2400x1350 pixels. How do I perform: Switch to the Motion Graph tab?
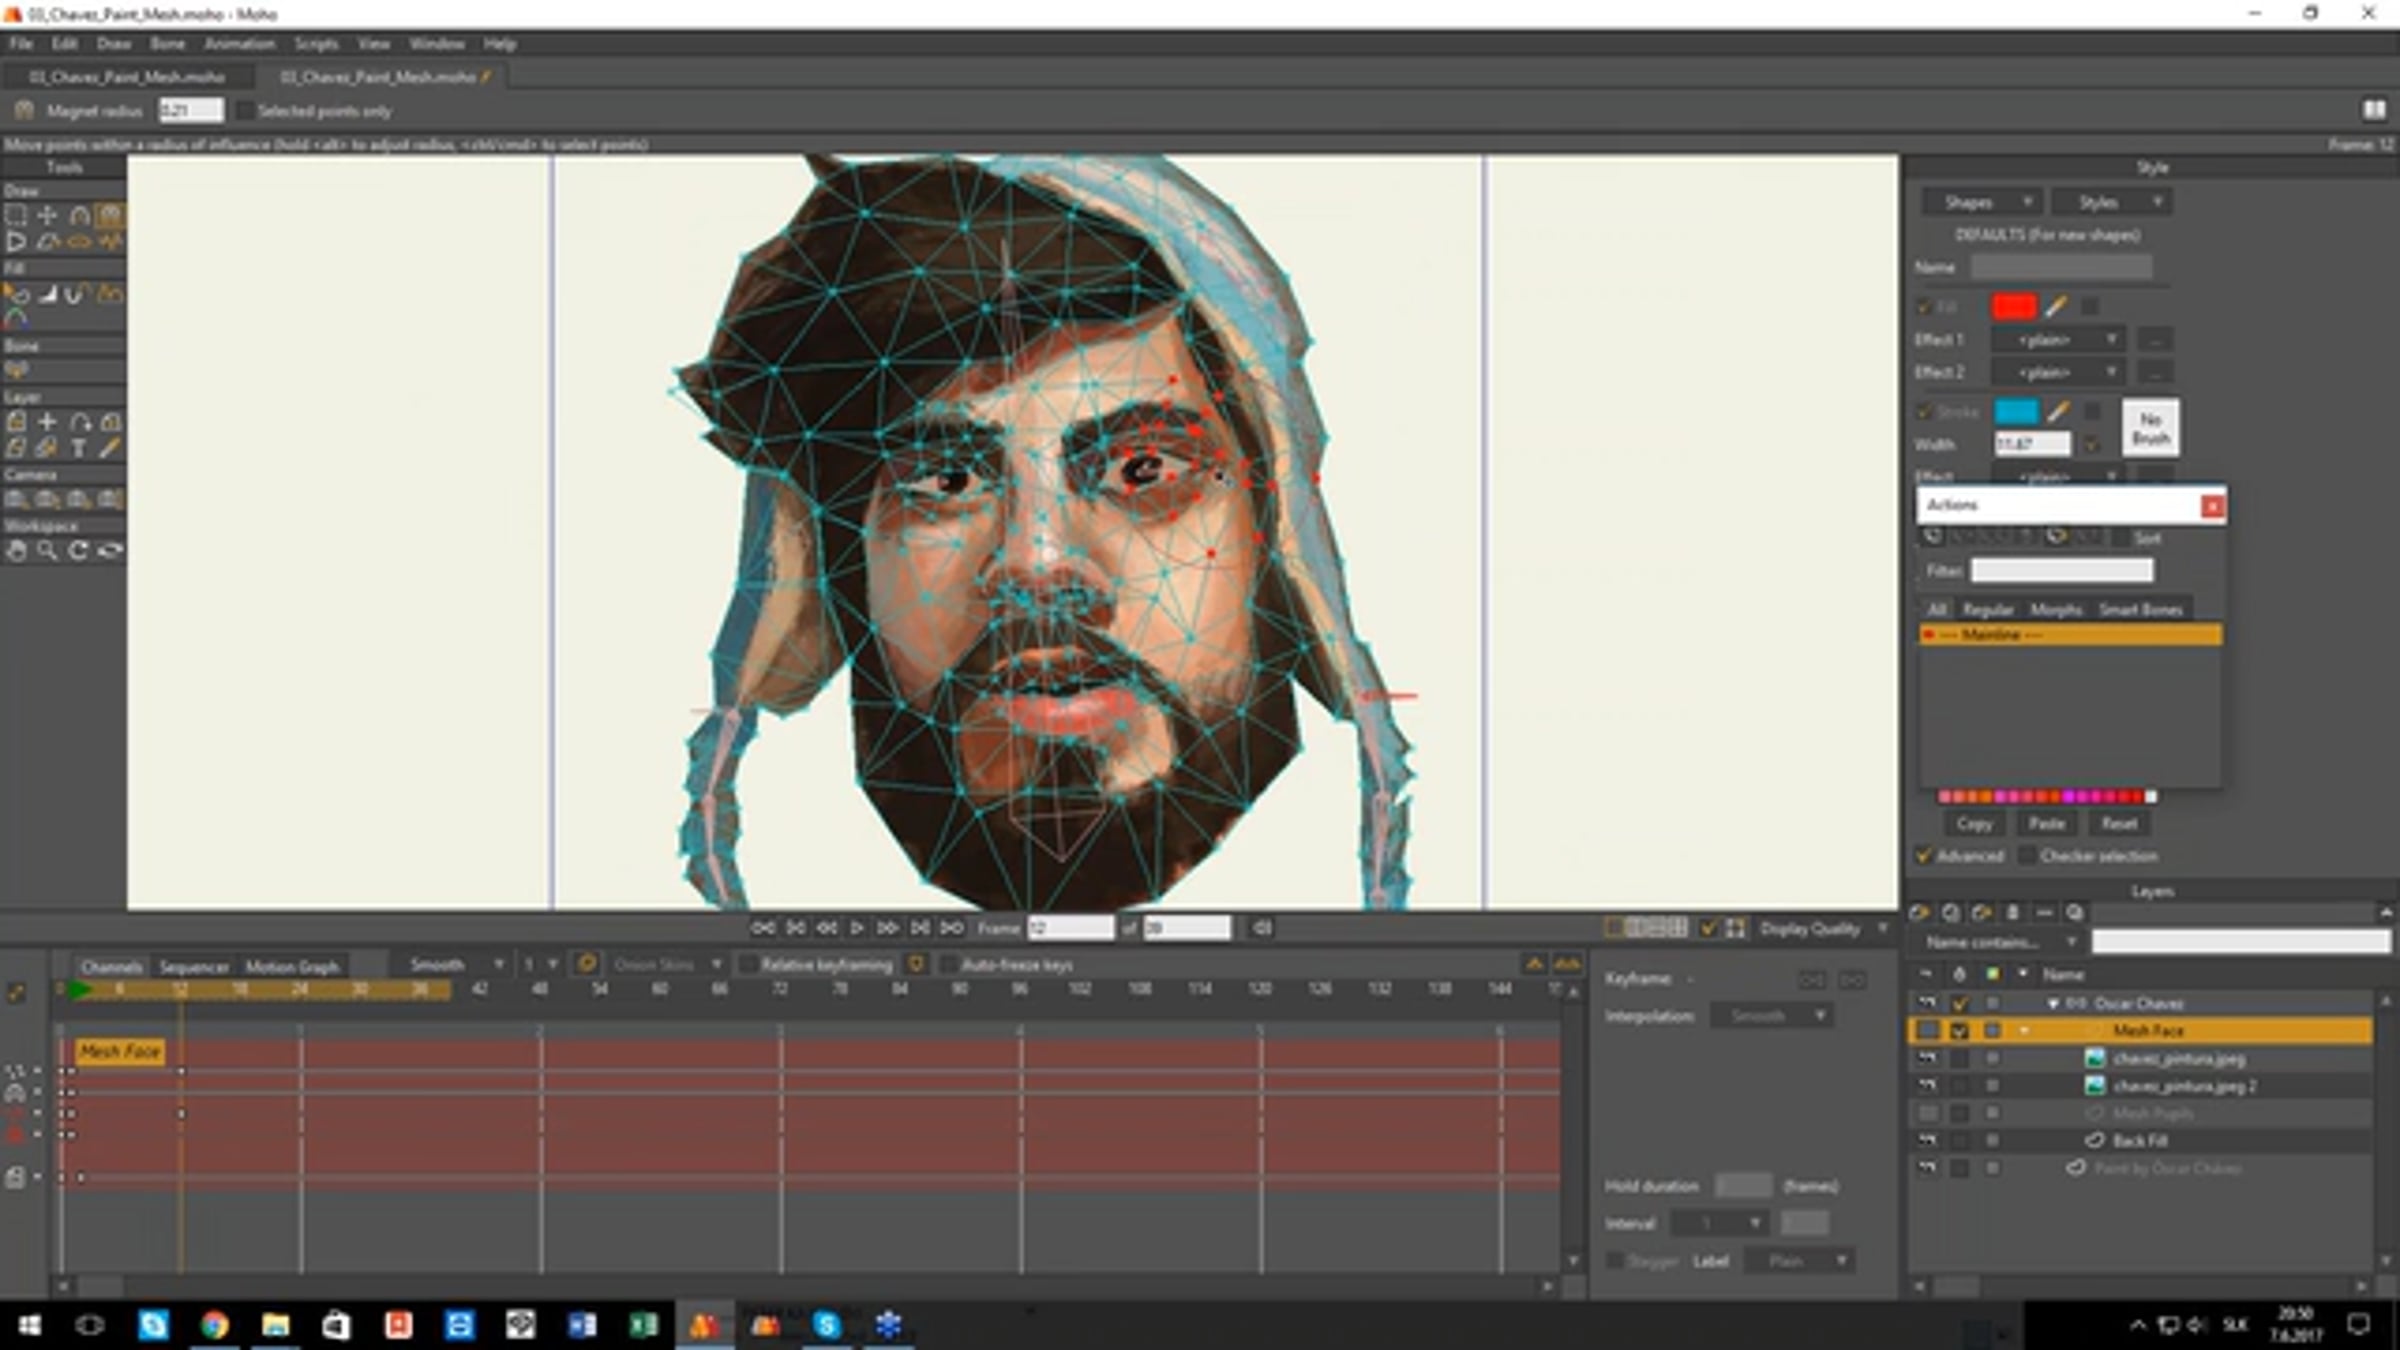tap(292, 966)
